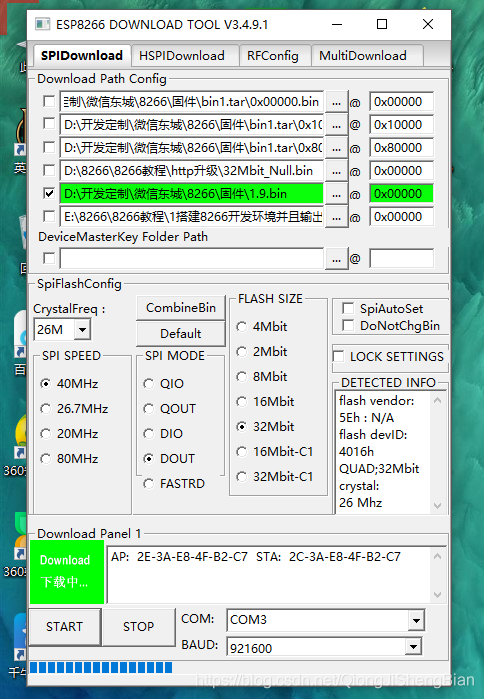484x699 pixels.
Task: Click the green 0x00000 address field
Action: 401,193
